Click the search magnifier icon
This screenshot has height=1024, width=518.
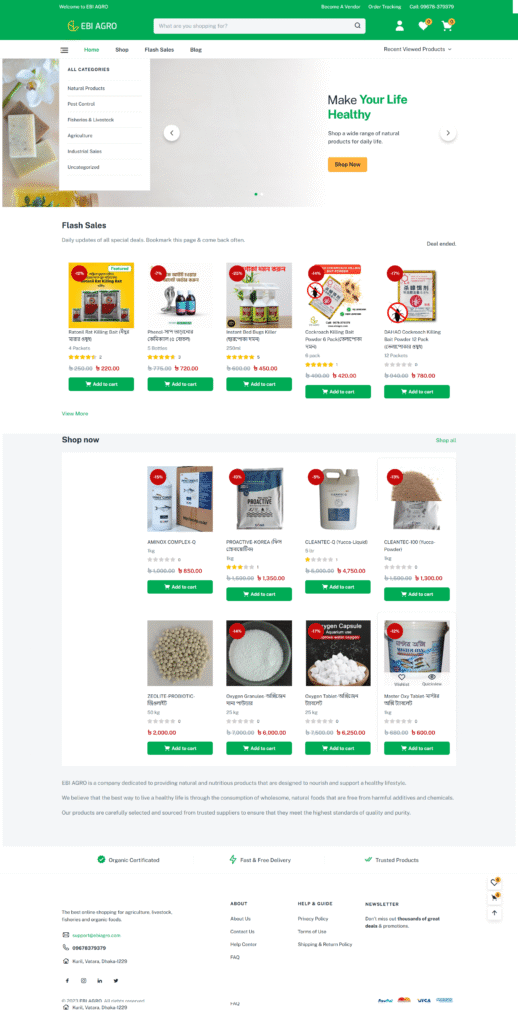(357, 26)
